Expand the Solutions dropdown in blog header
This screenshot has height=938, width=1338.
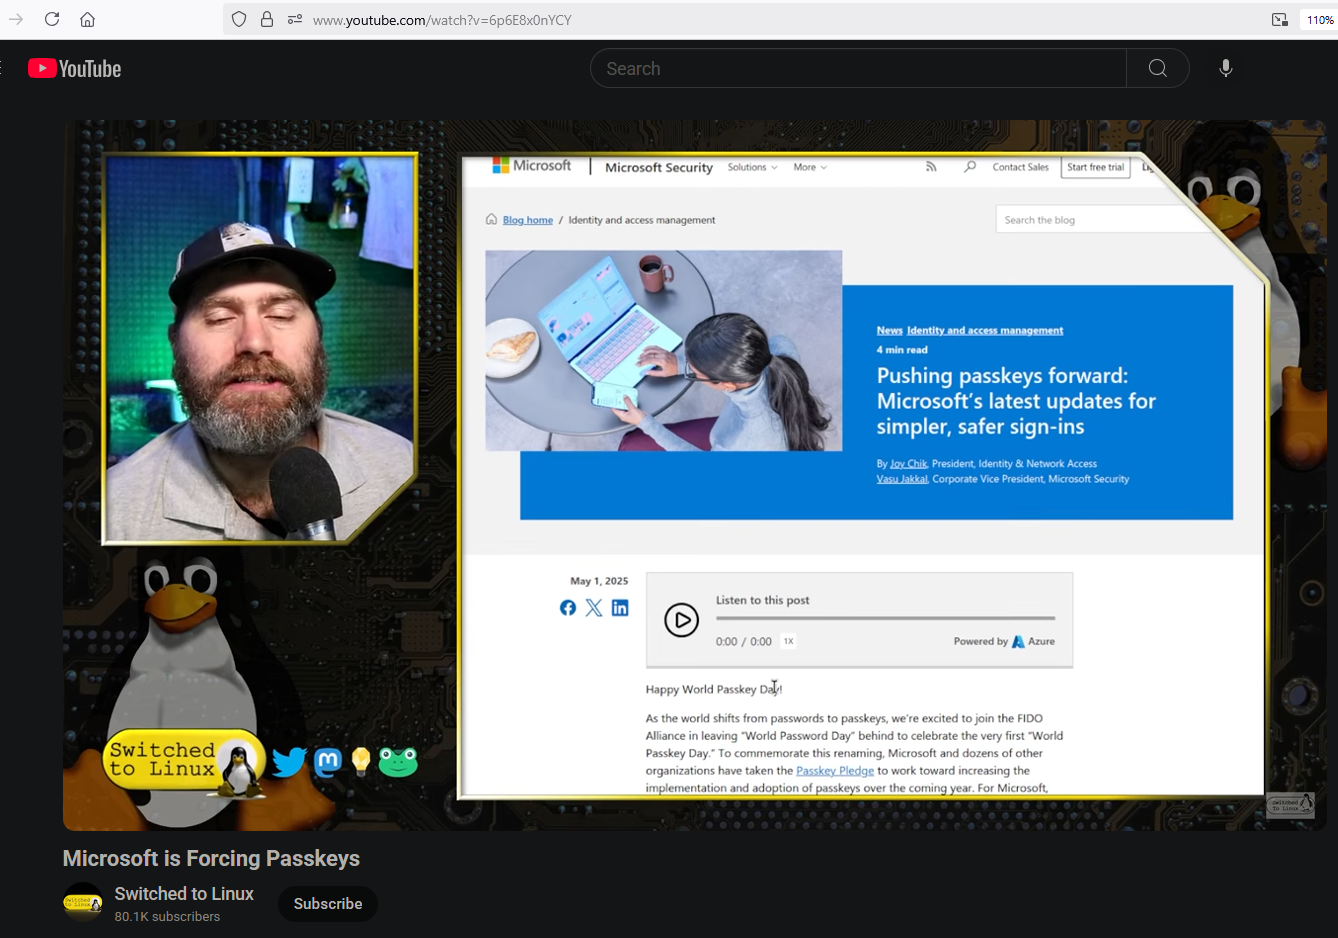(x=752, y=167)
